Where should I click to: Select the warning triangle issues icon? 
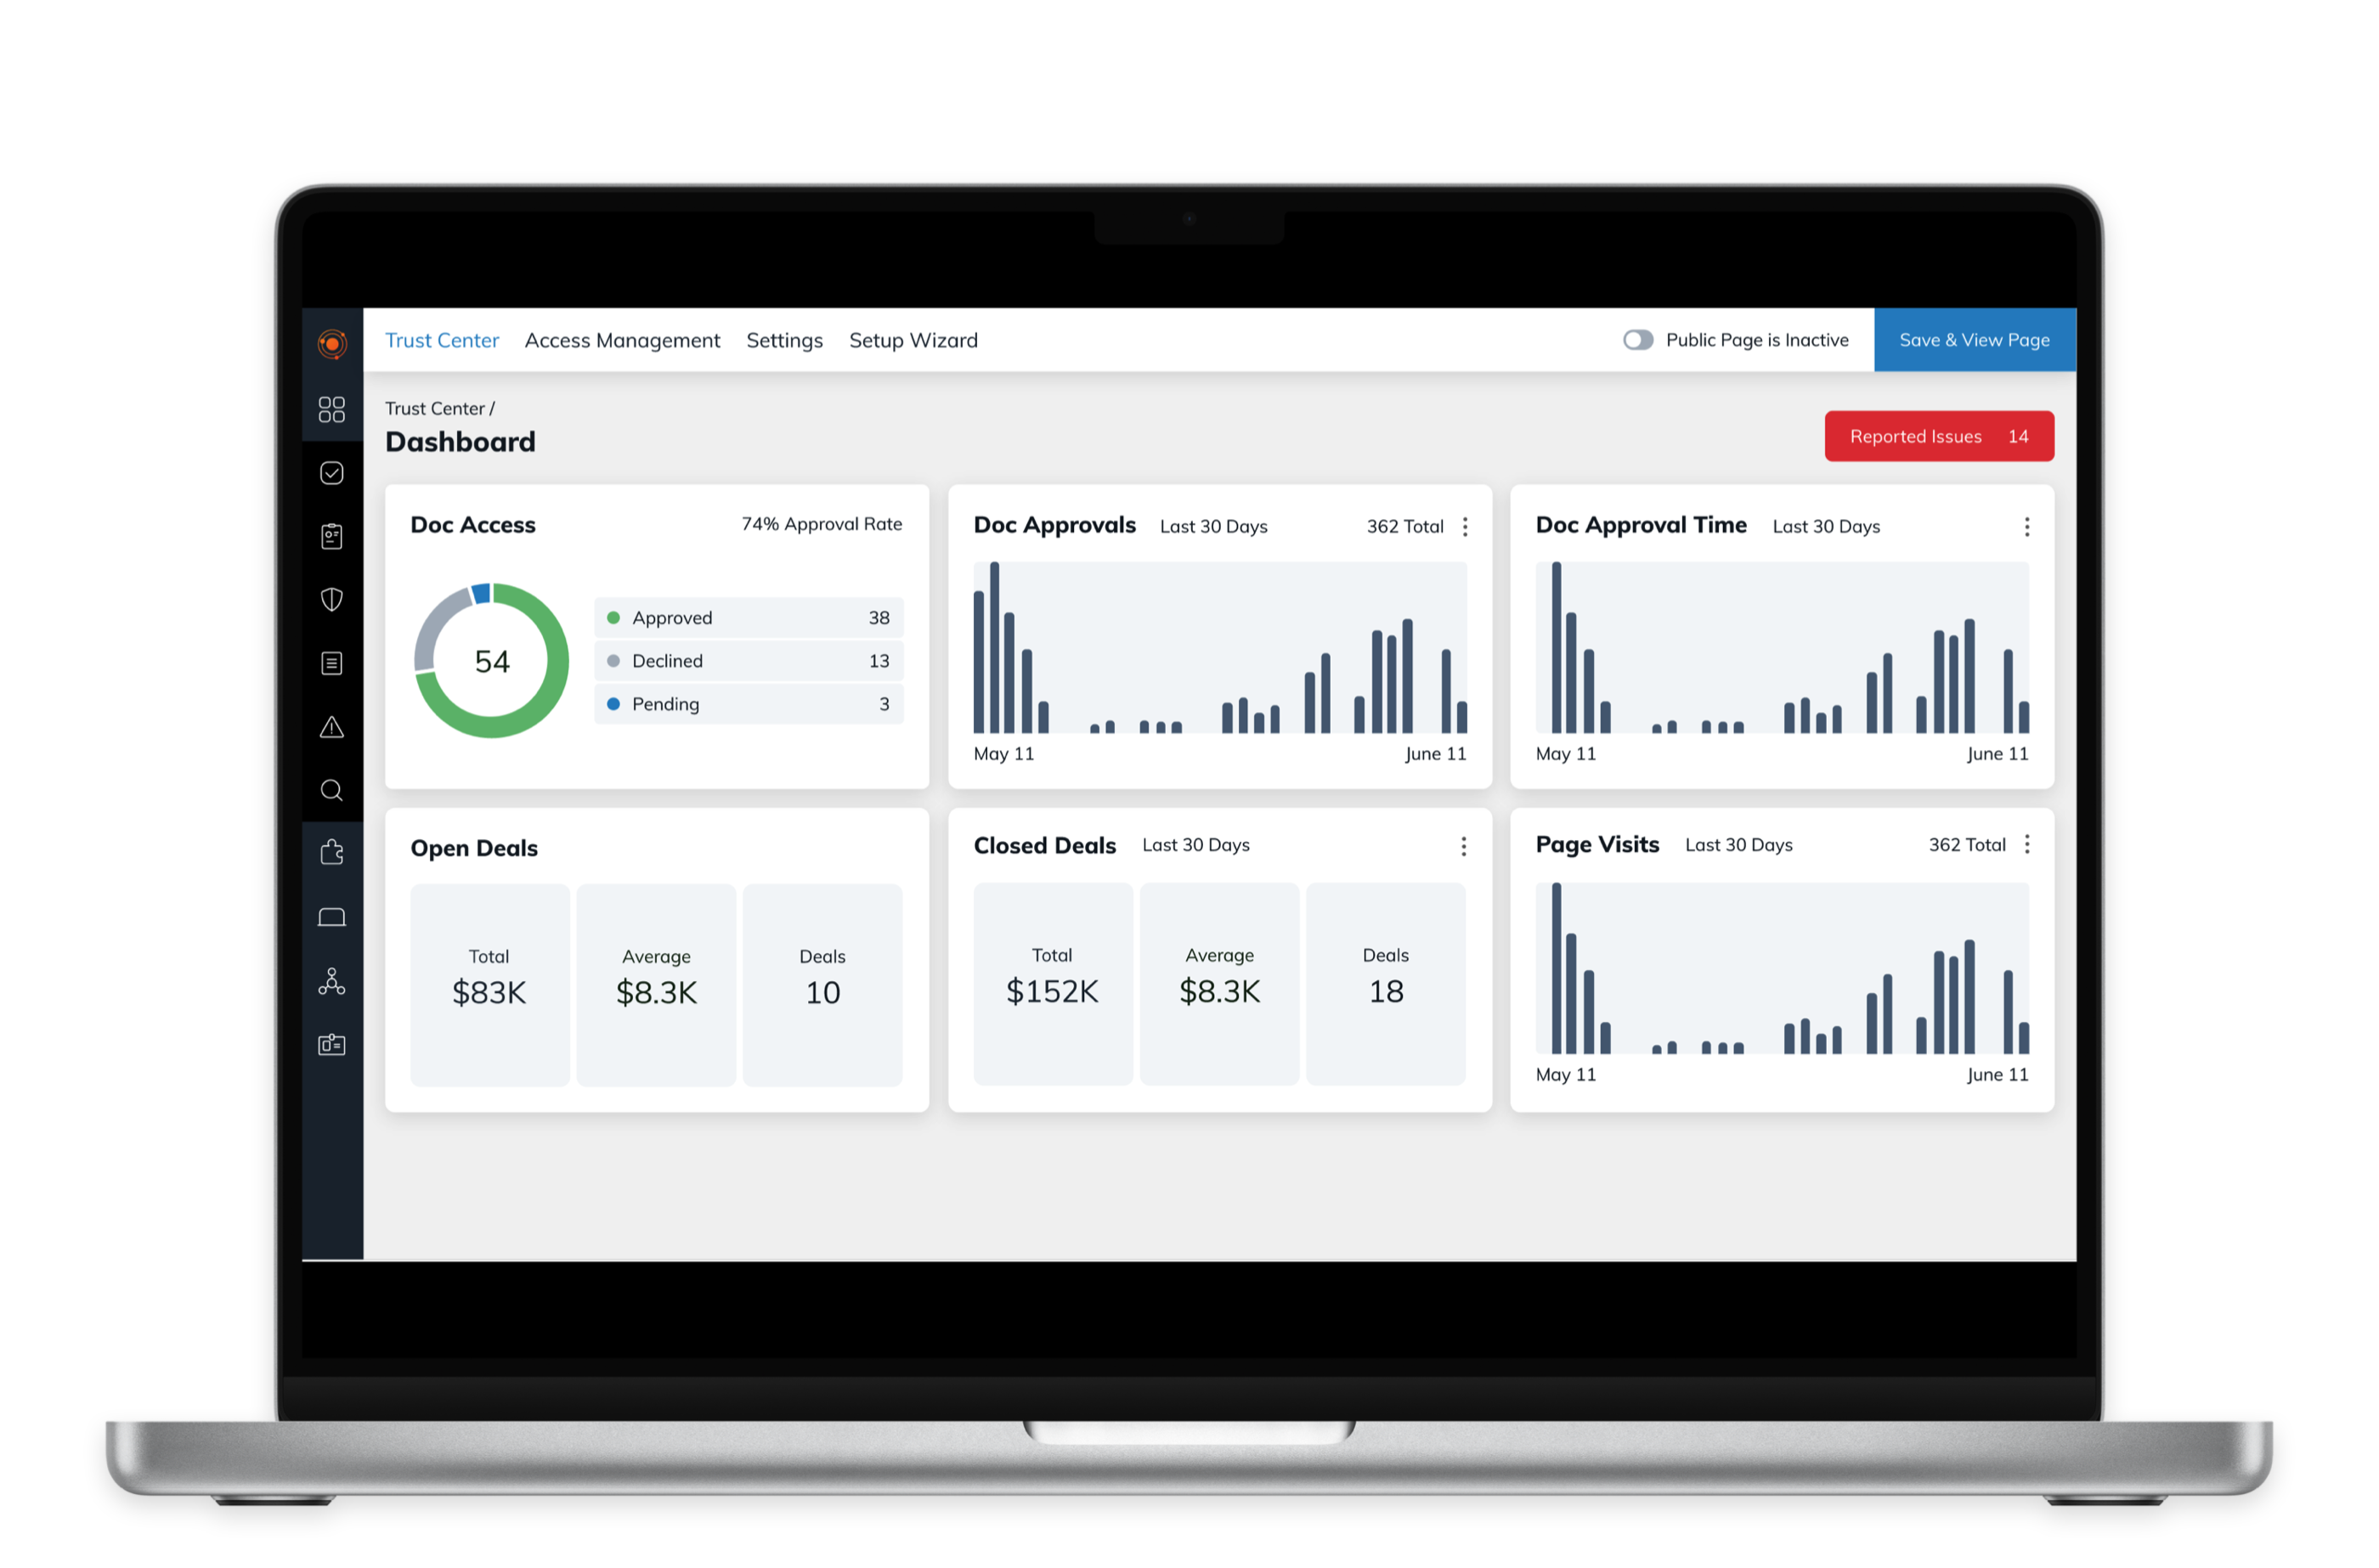pos(332,727)
